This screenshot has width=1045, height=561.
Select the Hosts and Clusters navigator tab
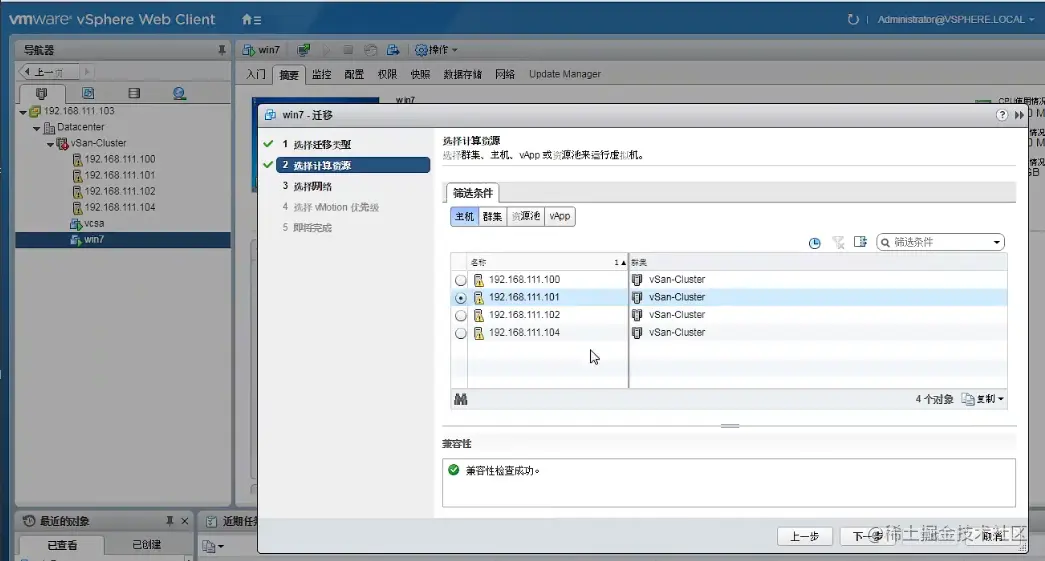[x=41, y=93]
